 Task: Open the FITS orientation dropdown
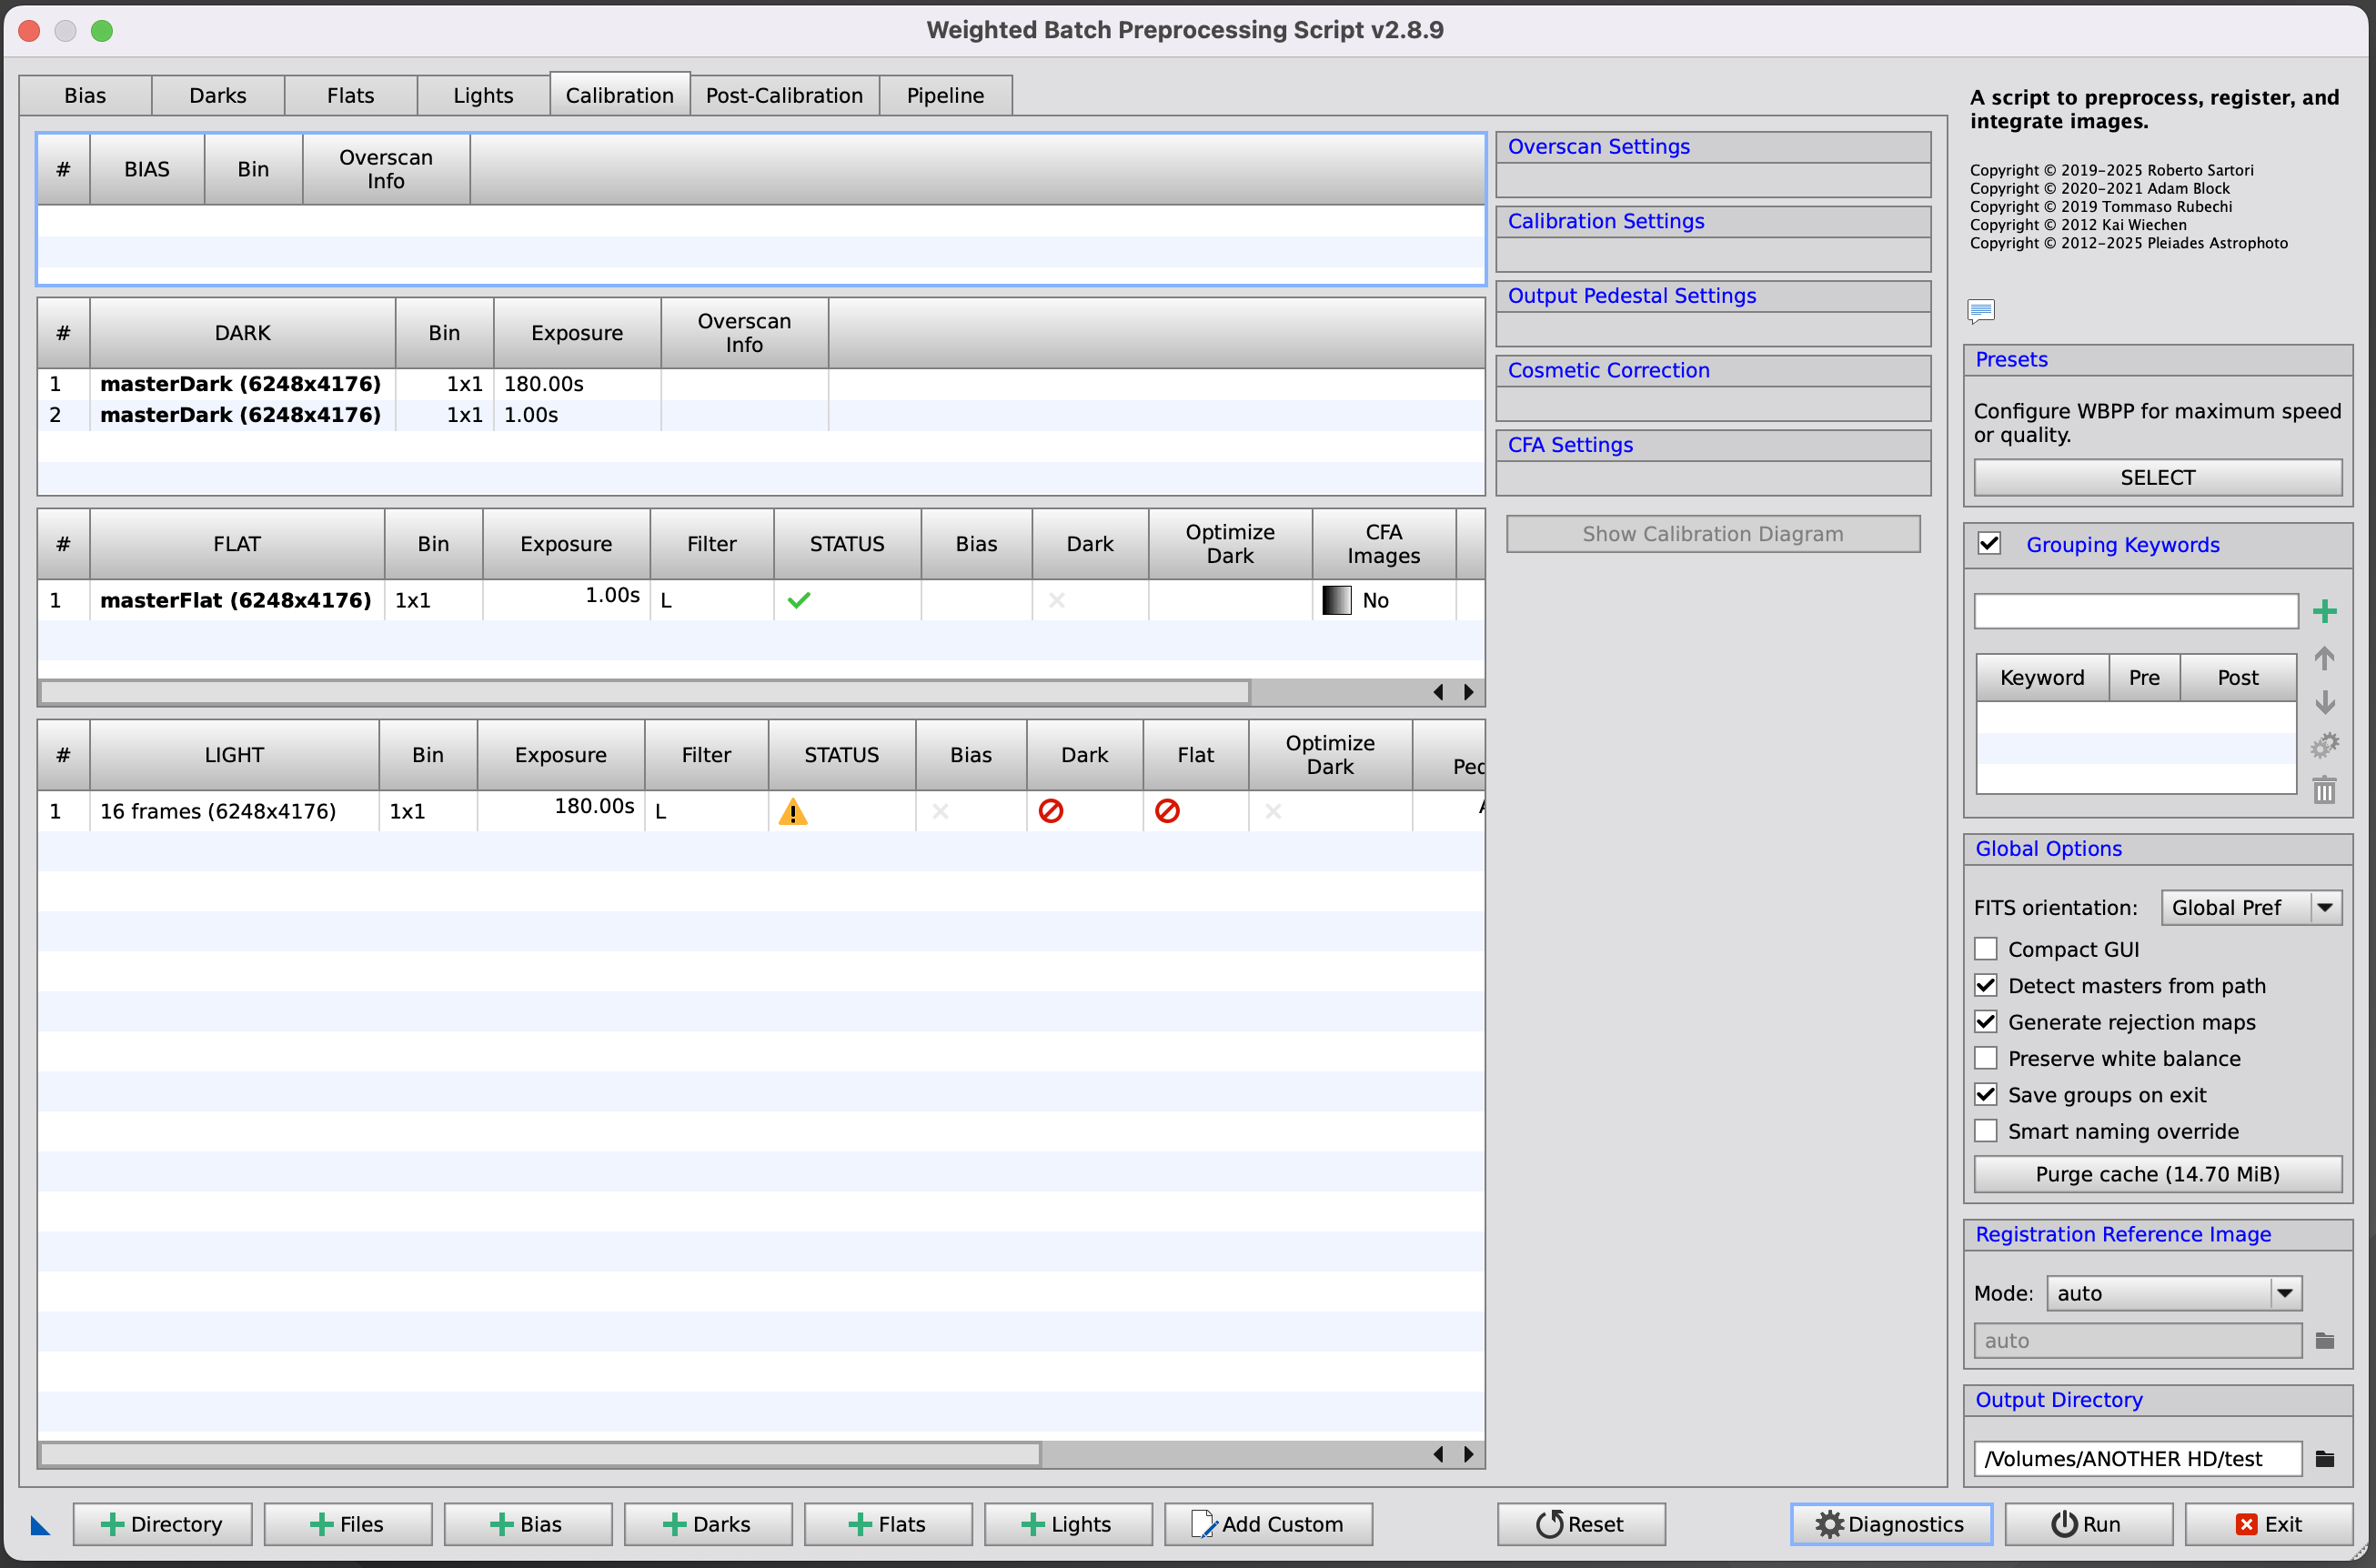[x=2250, y=908]
